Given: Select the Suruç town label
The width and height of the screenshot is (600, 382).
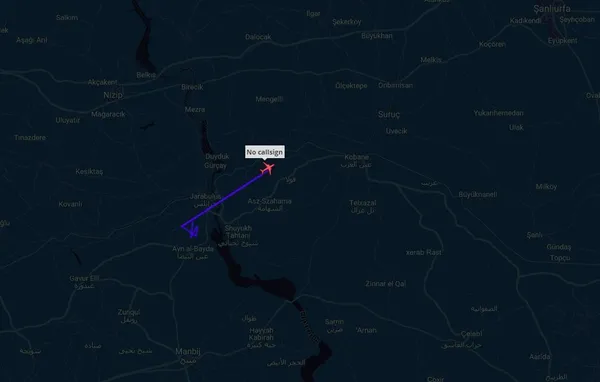Looking at the screenshot, I should (x=389, y=114).
